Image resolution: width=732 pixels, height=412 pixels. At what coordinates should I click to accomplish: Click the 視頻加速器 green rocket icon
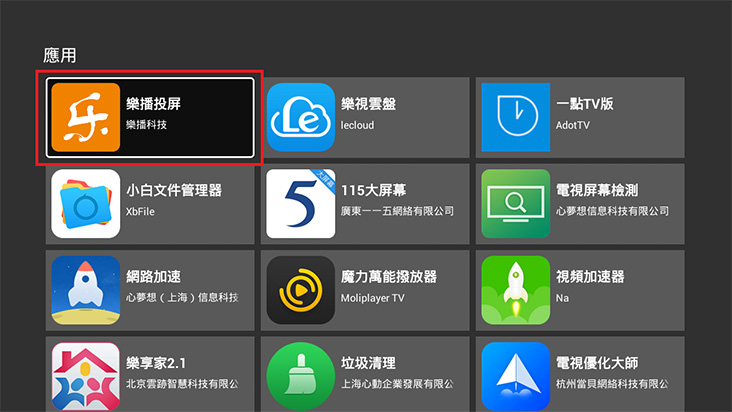(x=515, y=290)
